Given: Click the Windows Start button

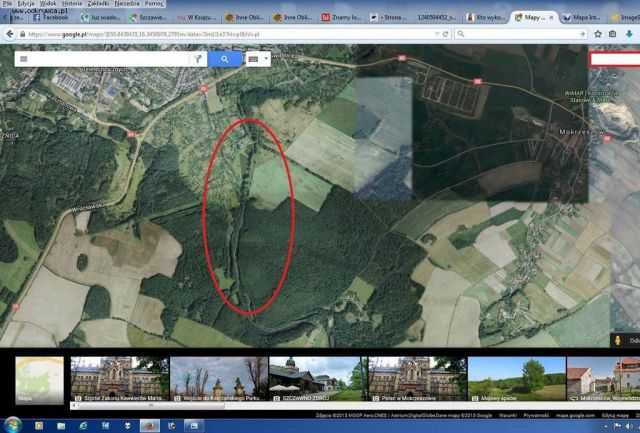Looking at the screenshot, I should pyautogui.click(x=12, y=425).
